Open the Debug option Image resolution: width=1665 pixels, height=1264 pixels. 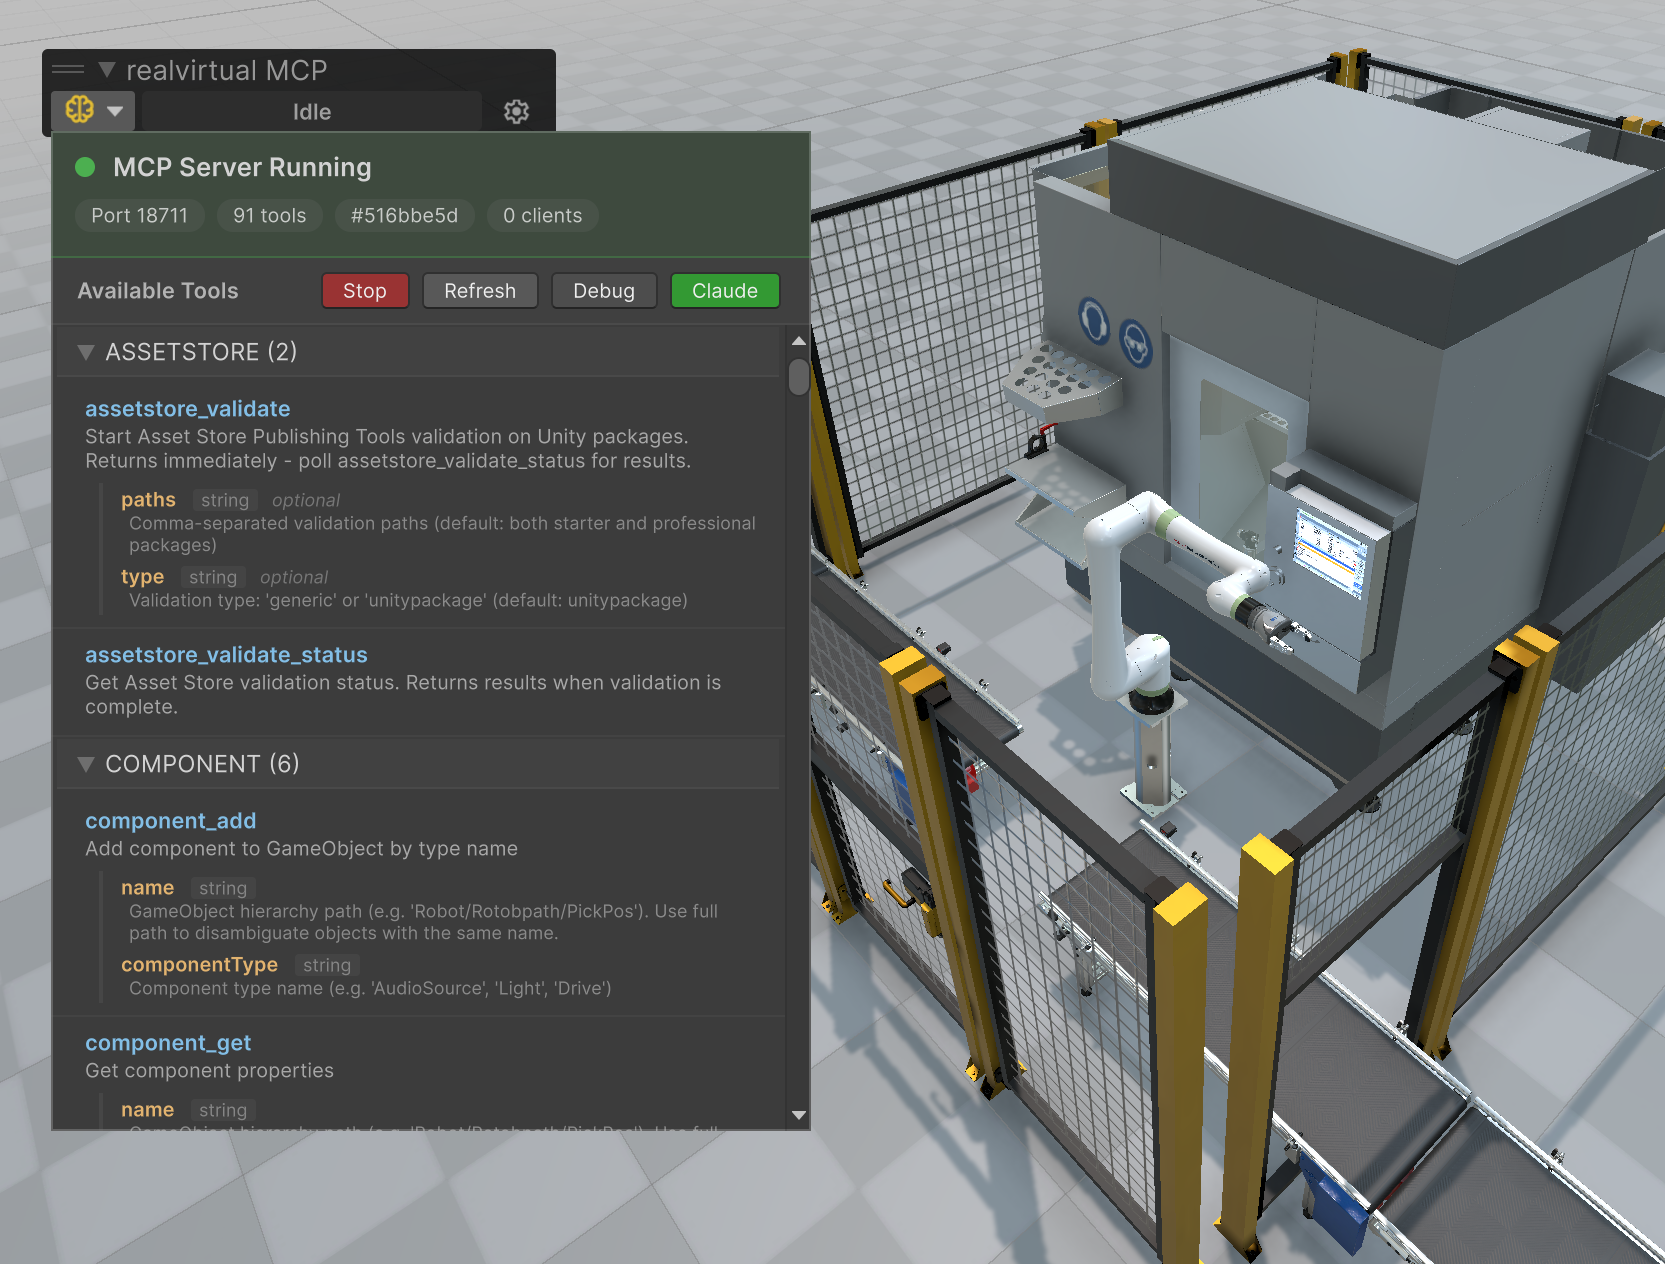coord(603,291)
